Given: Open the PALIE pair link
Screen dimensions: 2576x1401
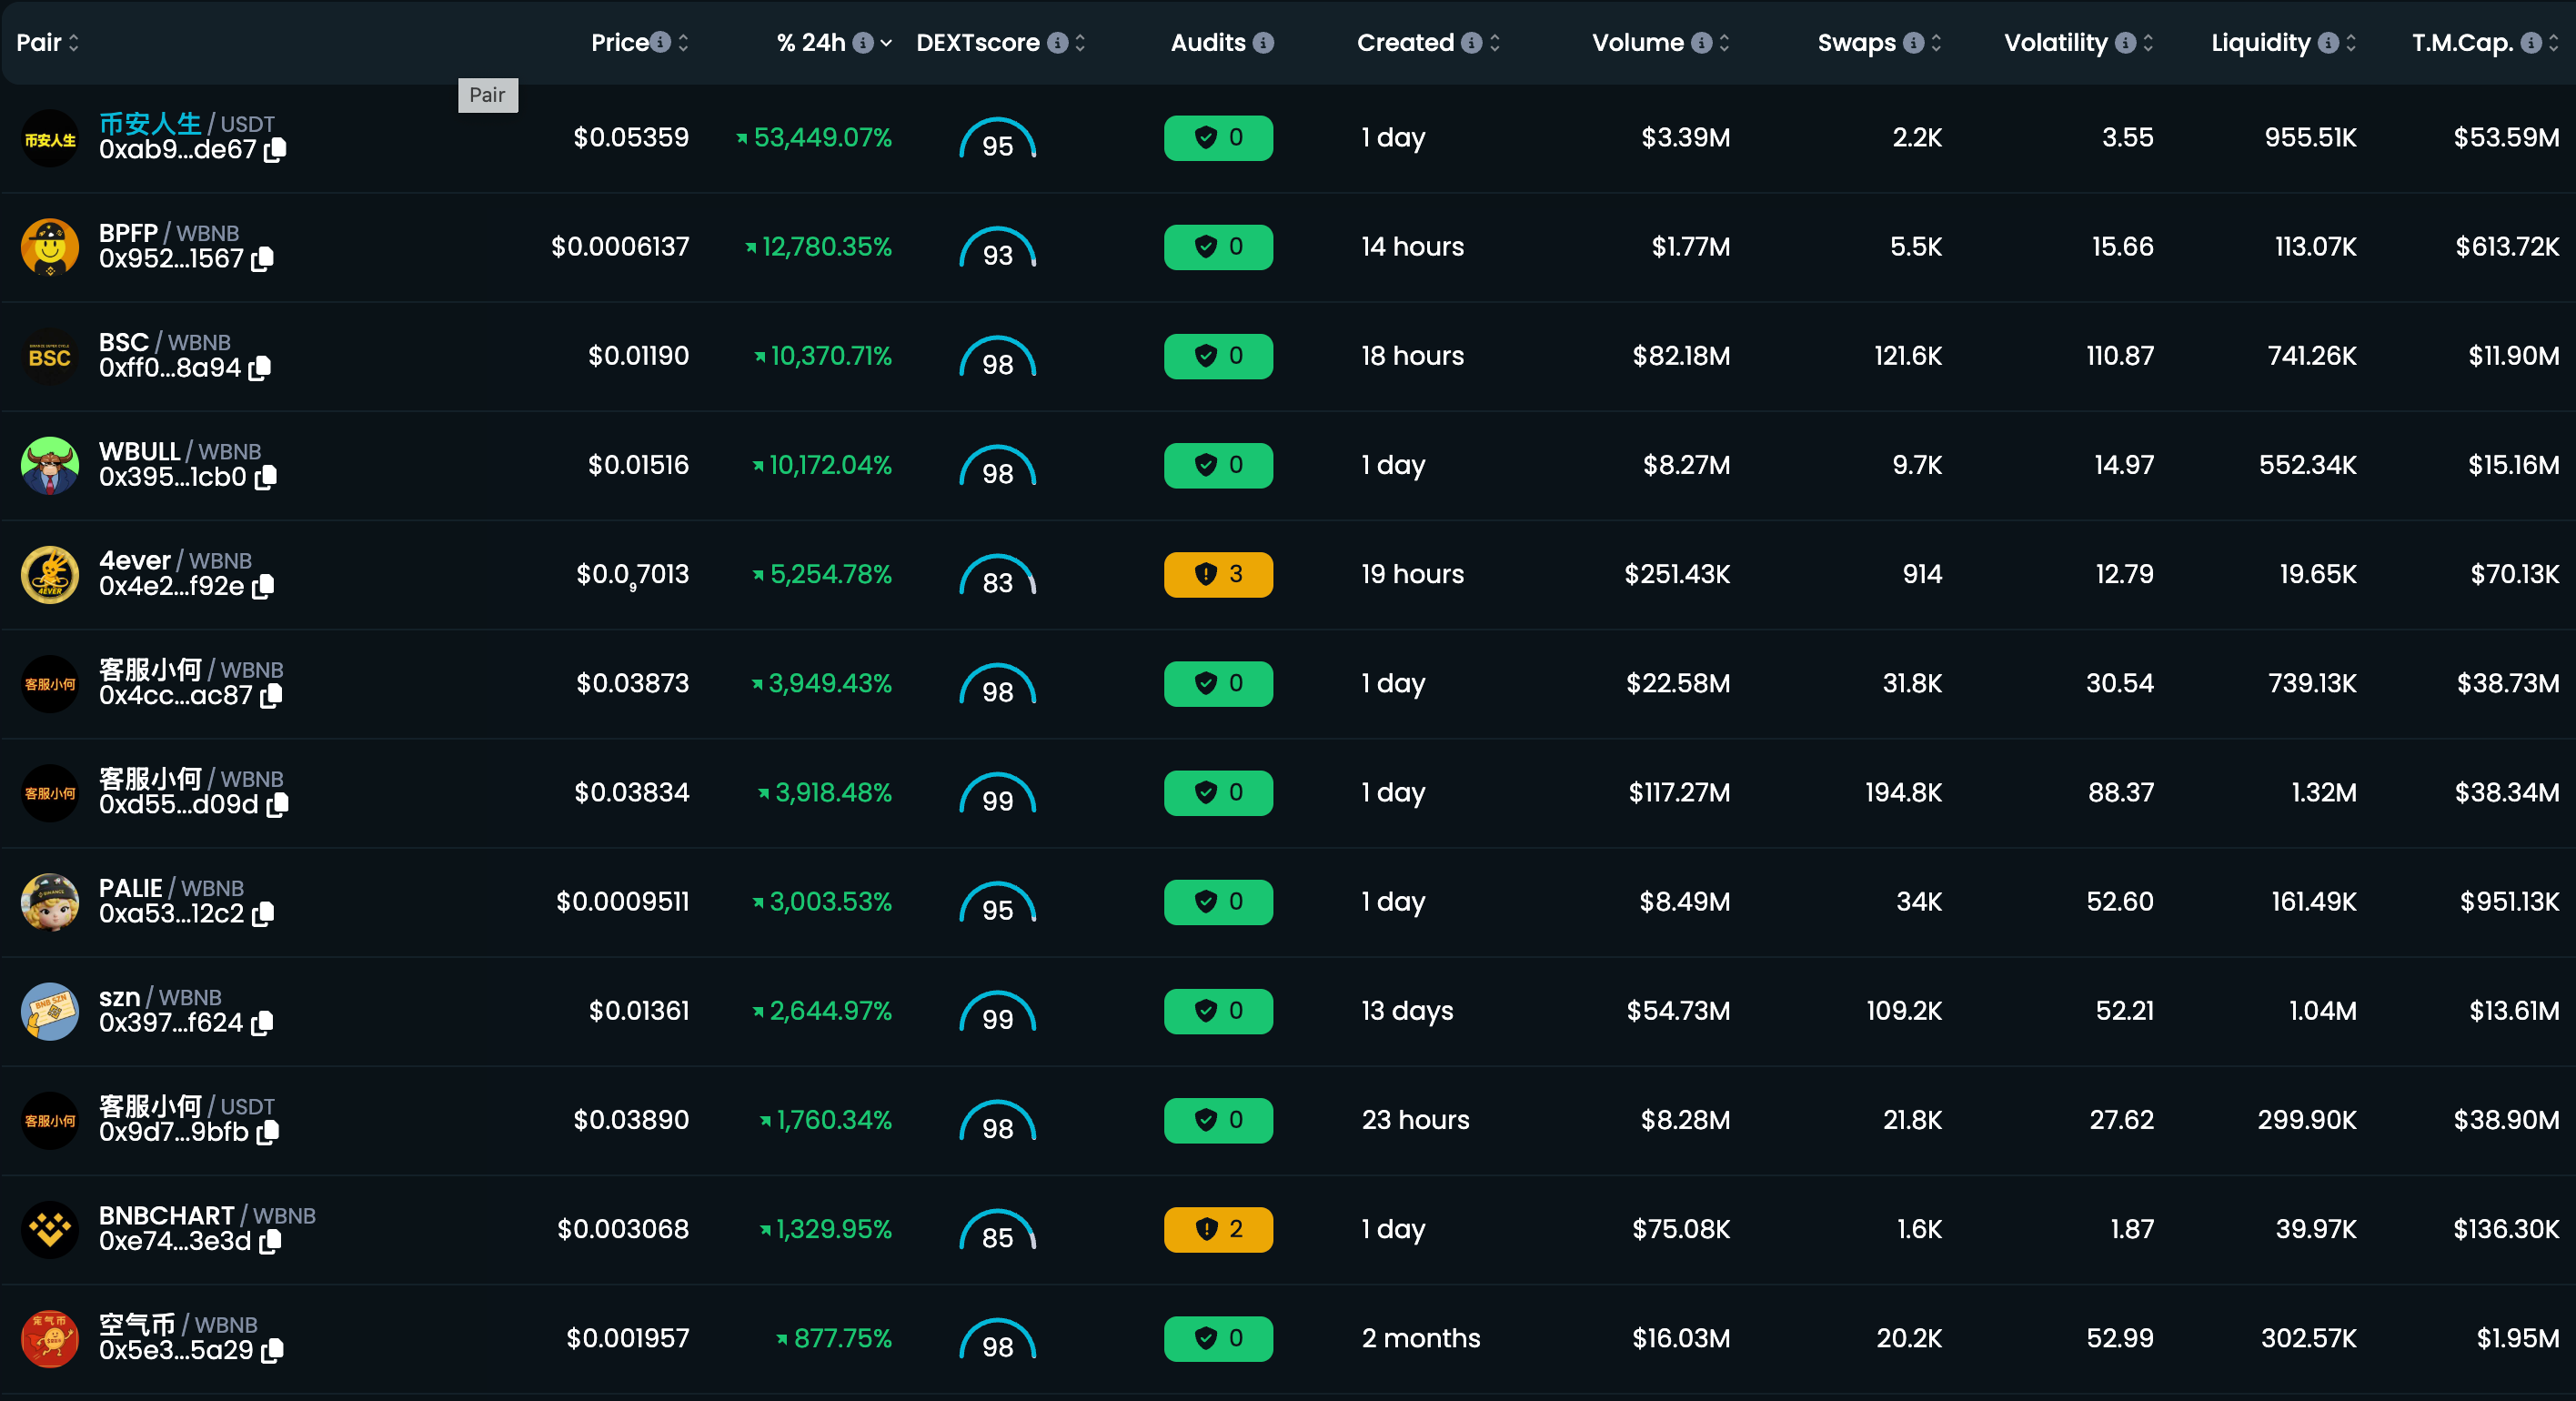Looking at the screenshot, I should coord(132,887).
